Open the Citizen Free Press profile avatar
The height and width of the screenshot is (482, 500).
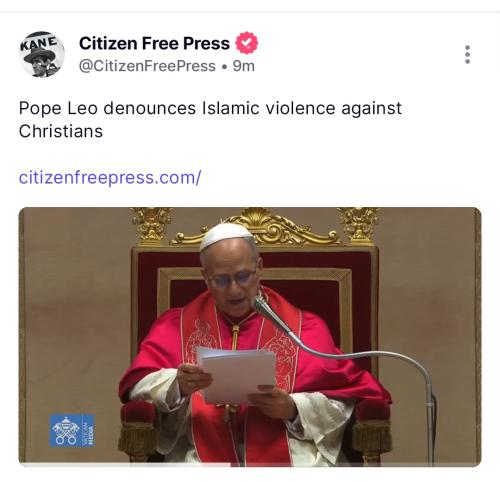coord(42,54)
